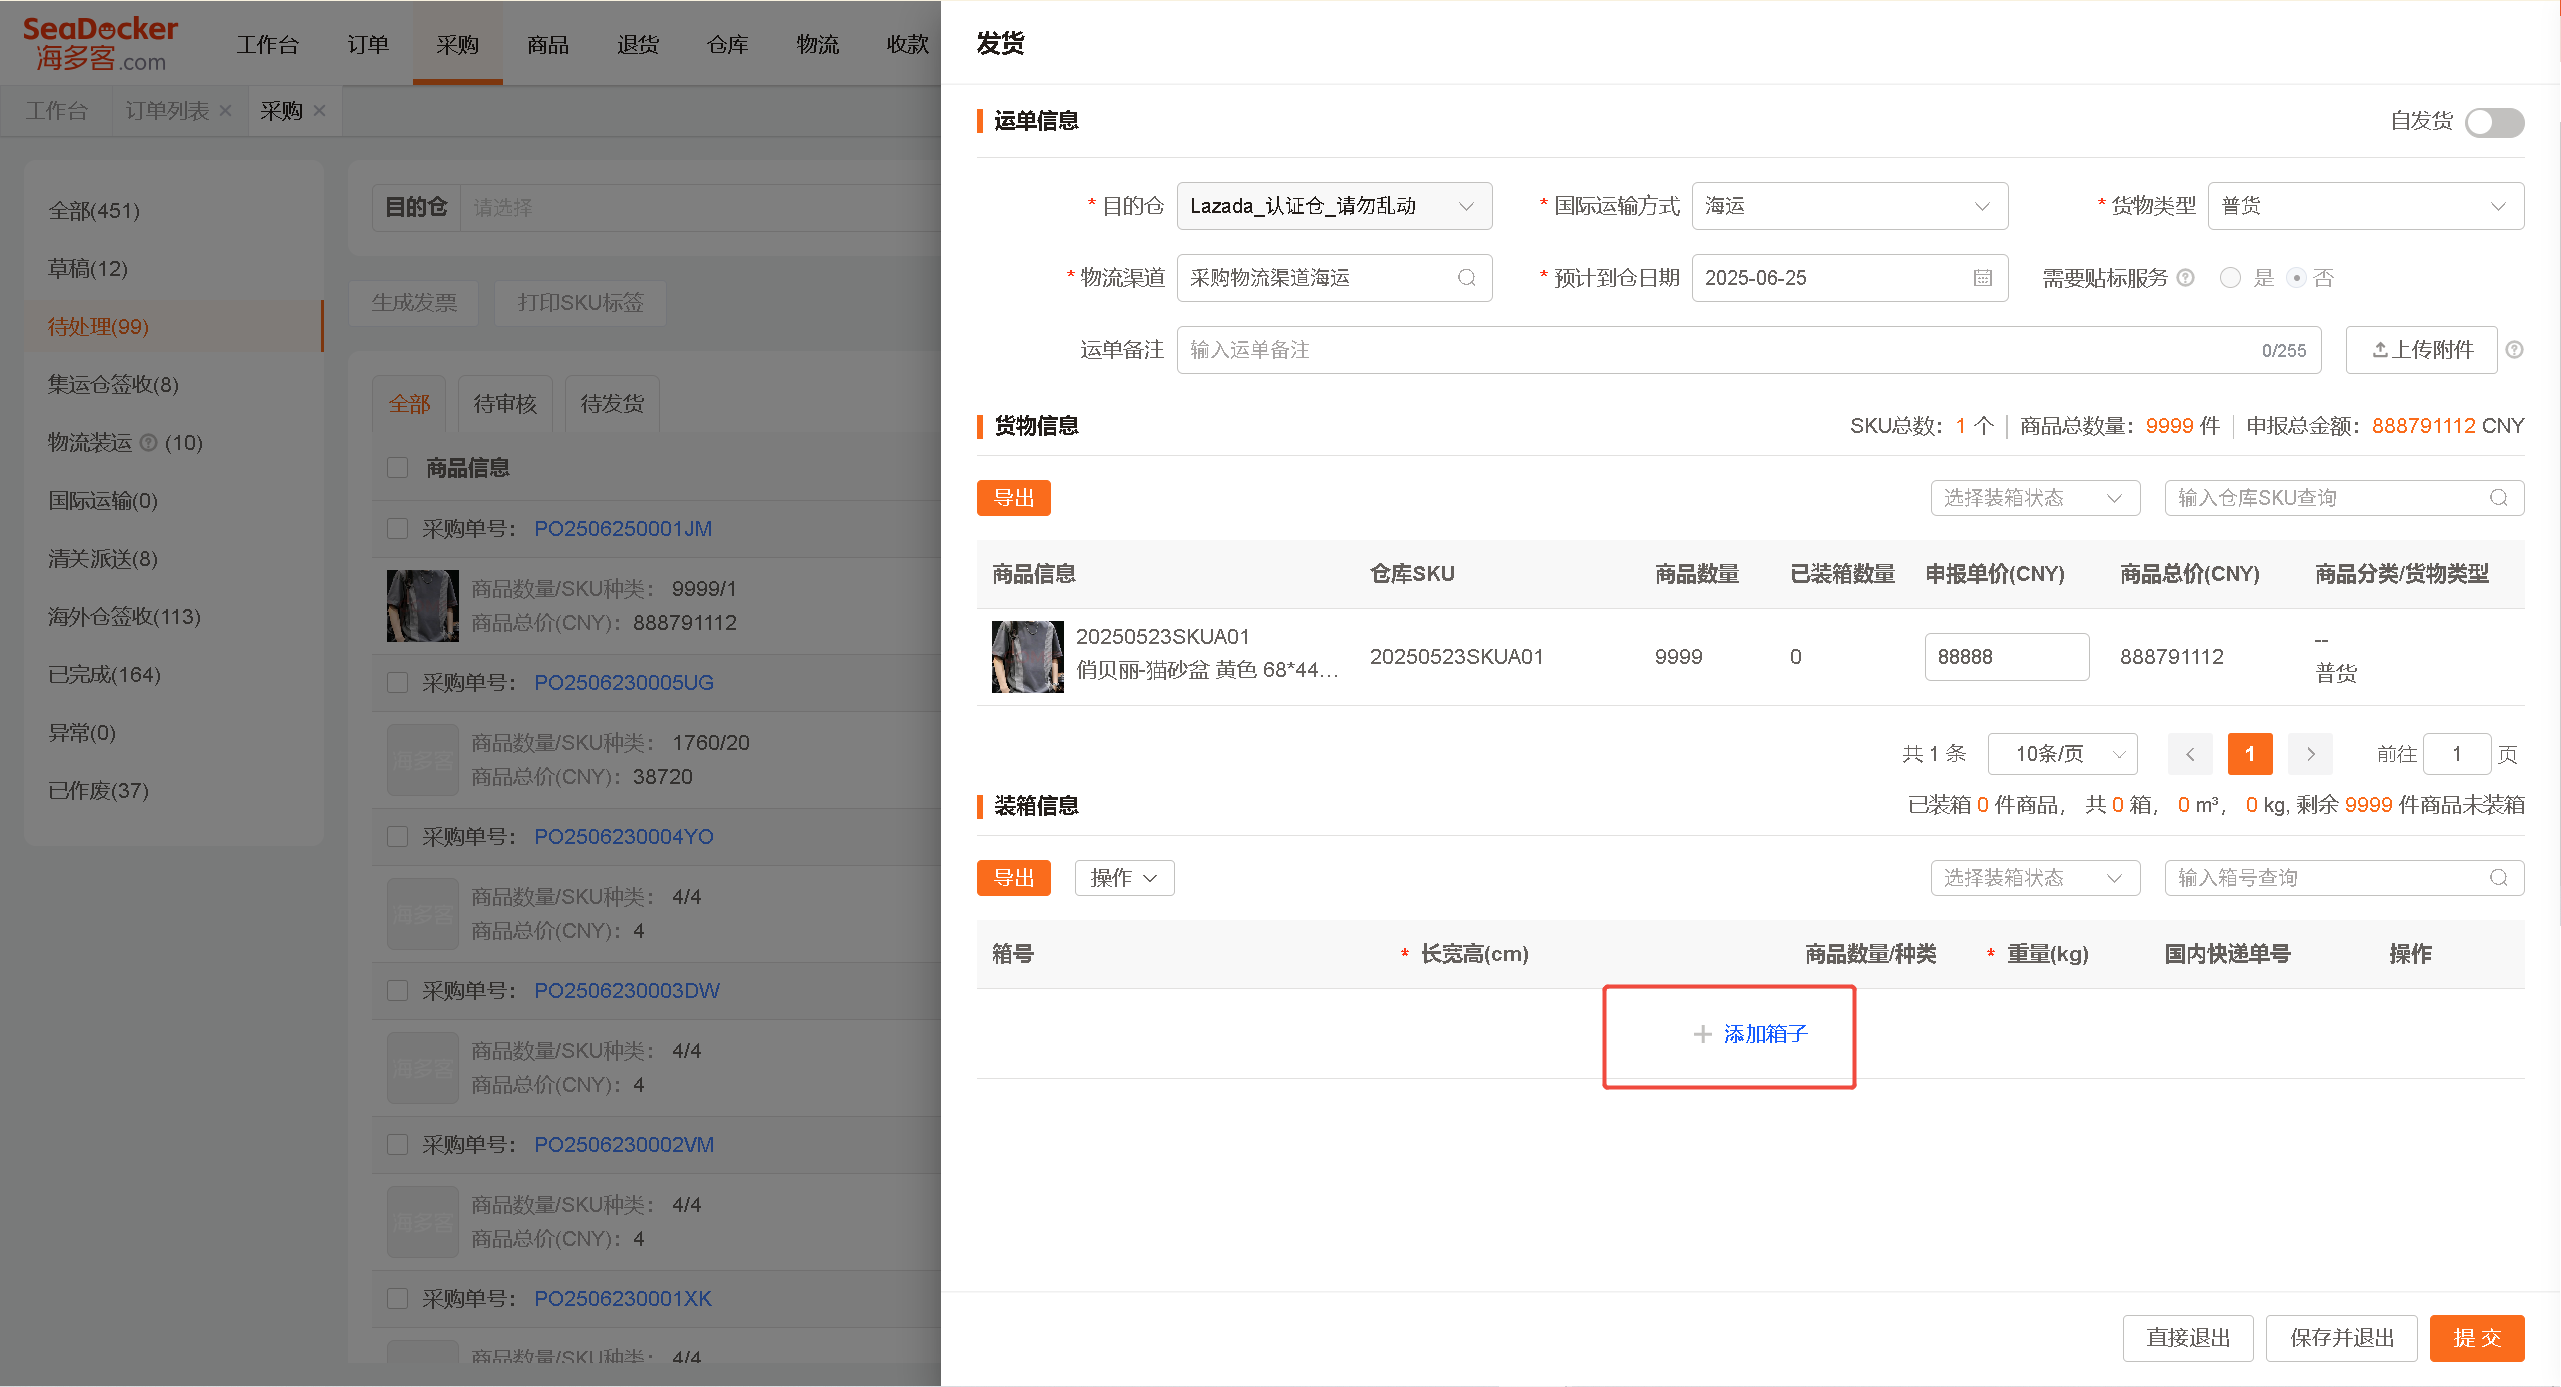Viewport: 2561px width, 1387px height.
Task: Click the 提交 button
Action: click(x=2477, y=1338)
